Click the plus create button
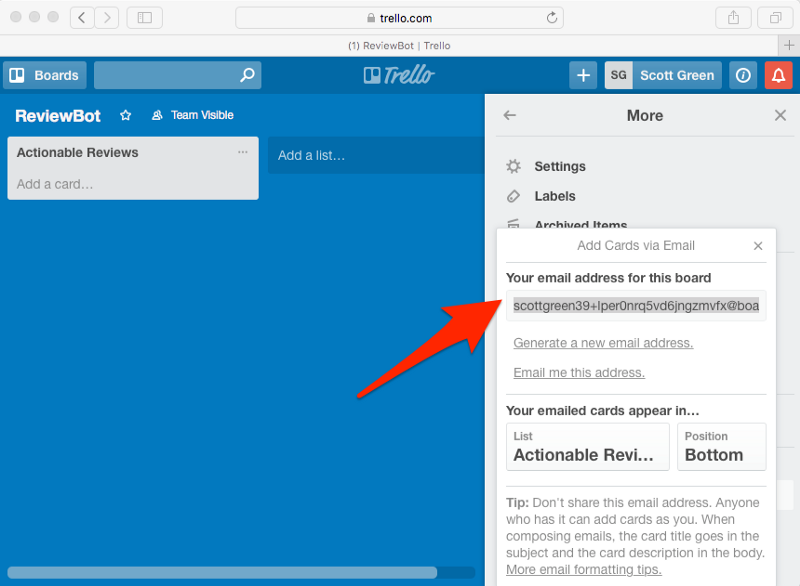Viewport: 800px width, 586px height. (583, 75)
